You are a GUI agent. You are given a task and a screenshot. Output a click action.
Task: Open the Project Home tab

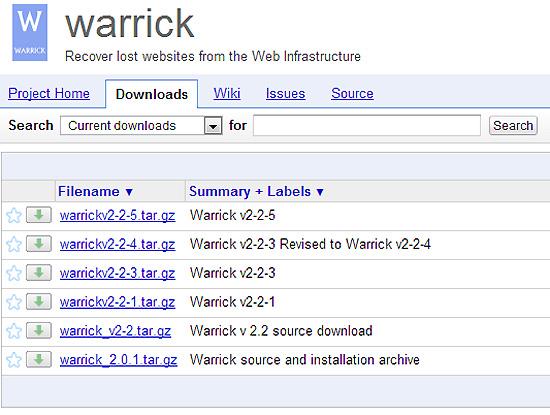point(49,94)
